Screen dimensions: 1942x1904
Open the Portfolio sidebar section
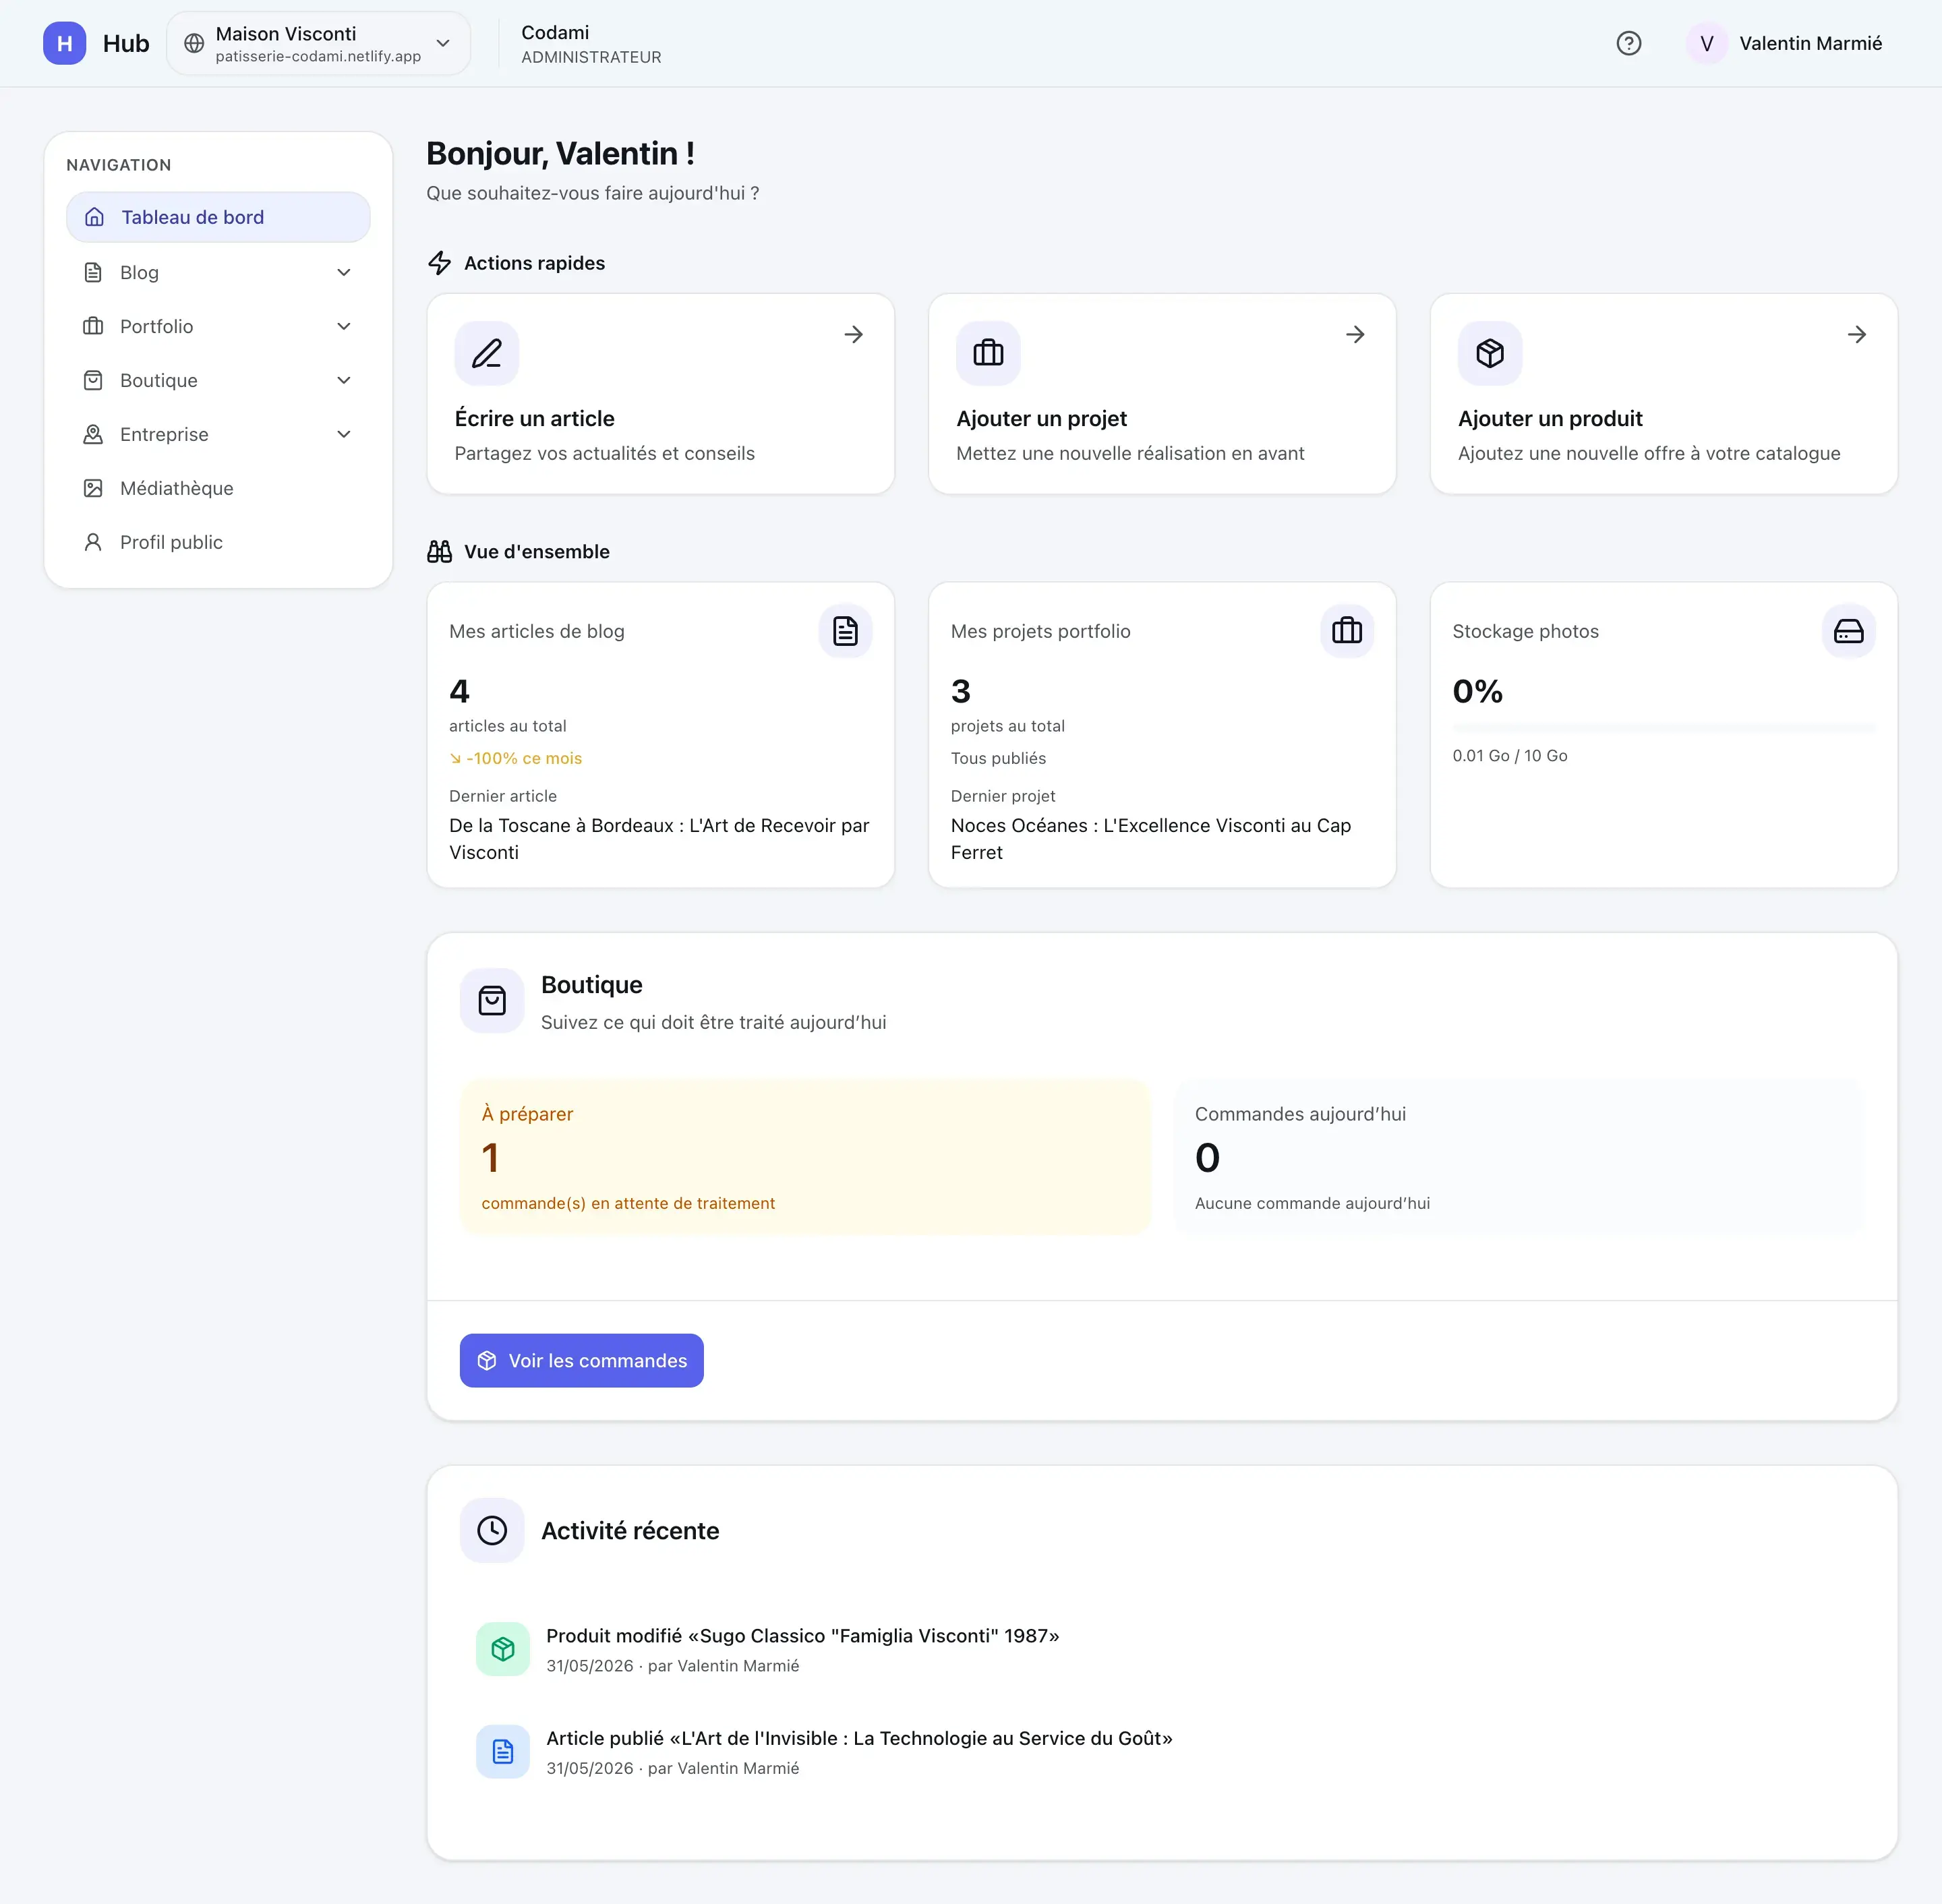[218, 326]
